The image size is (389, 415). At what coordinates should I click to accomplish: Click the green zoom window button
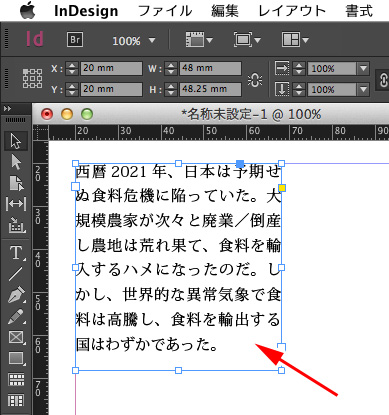point(87,114)
